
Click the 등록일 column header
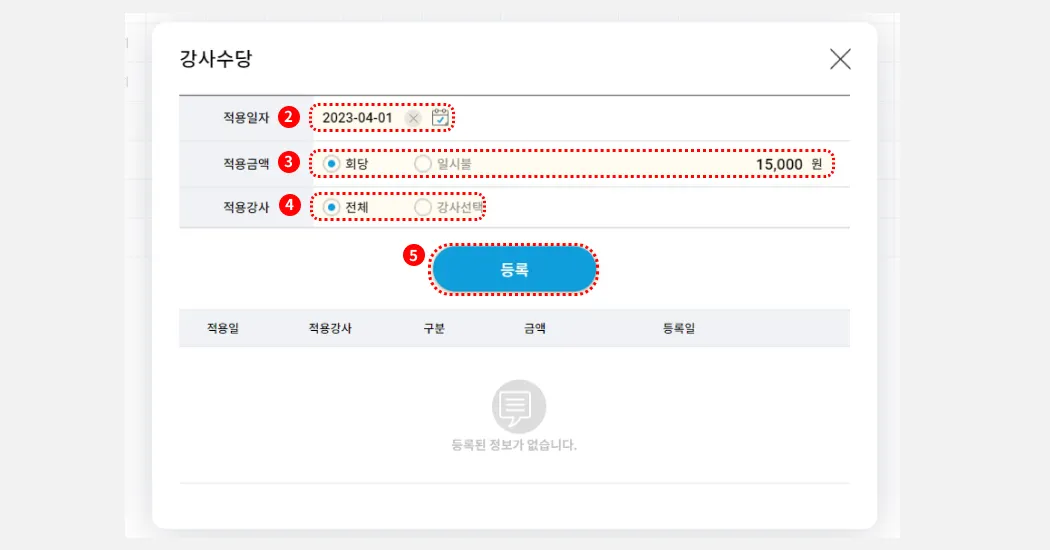(679, 328)
